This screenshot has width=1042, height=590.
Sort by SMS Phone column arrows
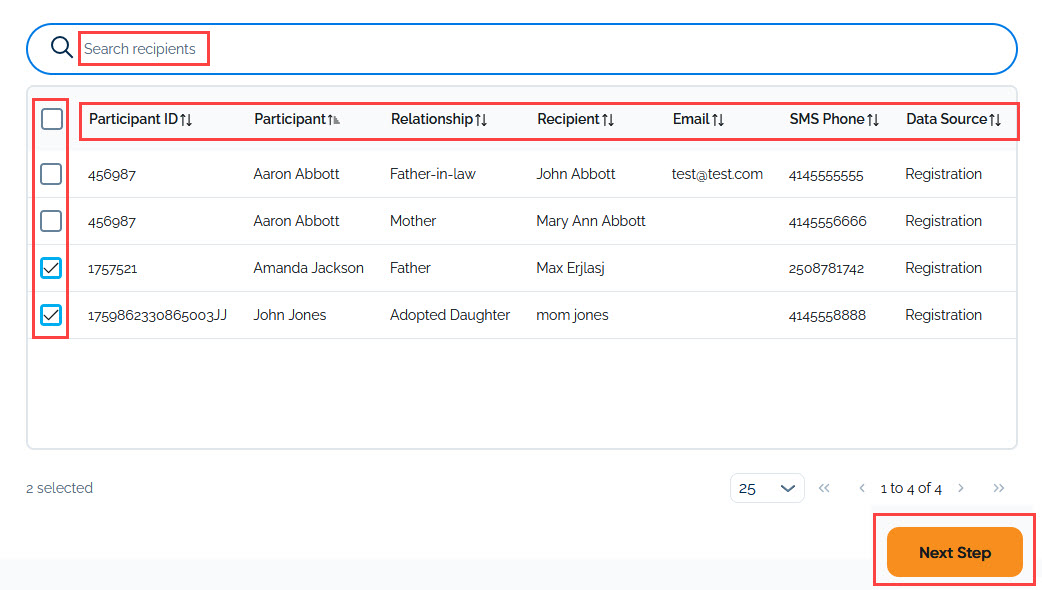(873, 120)
